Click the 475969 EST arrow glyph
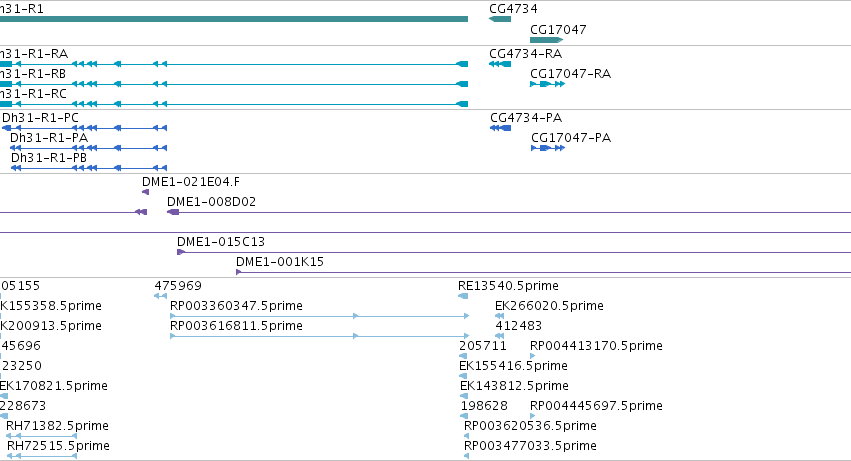The width and height of the screenshot is (851, 461). click(160, 296)
